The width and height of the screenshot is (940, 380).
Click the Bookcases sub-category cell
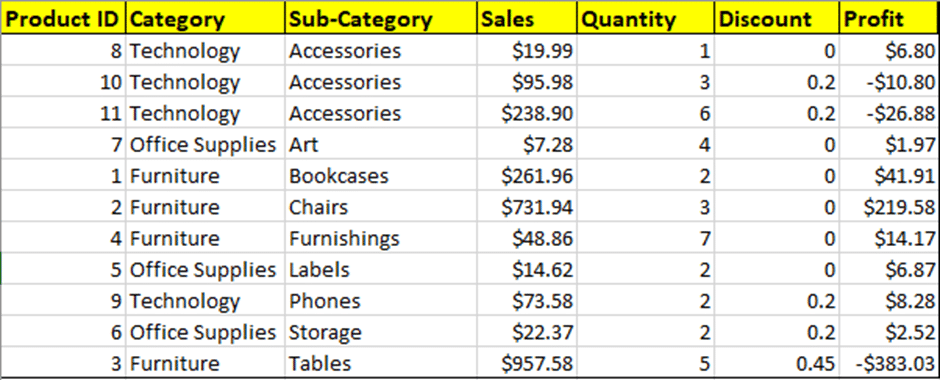click(x=381, y=176)
